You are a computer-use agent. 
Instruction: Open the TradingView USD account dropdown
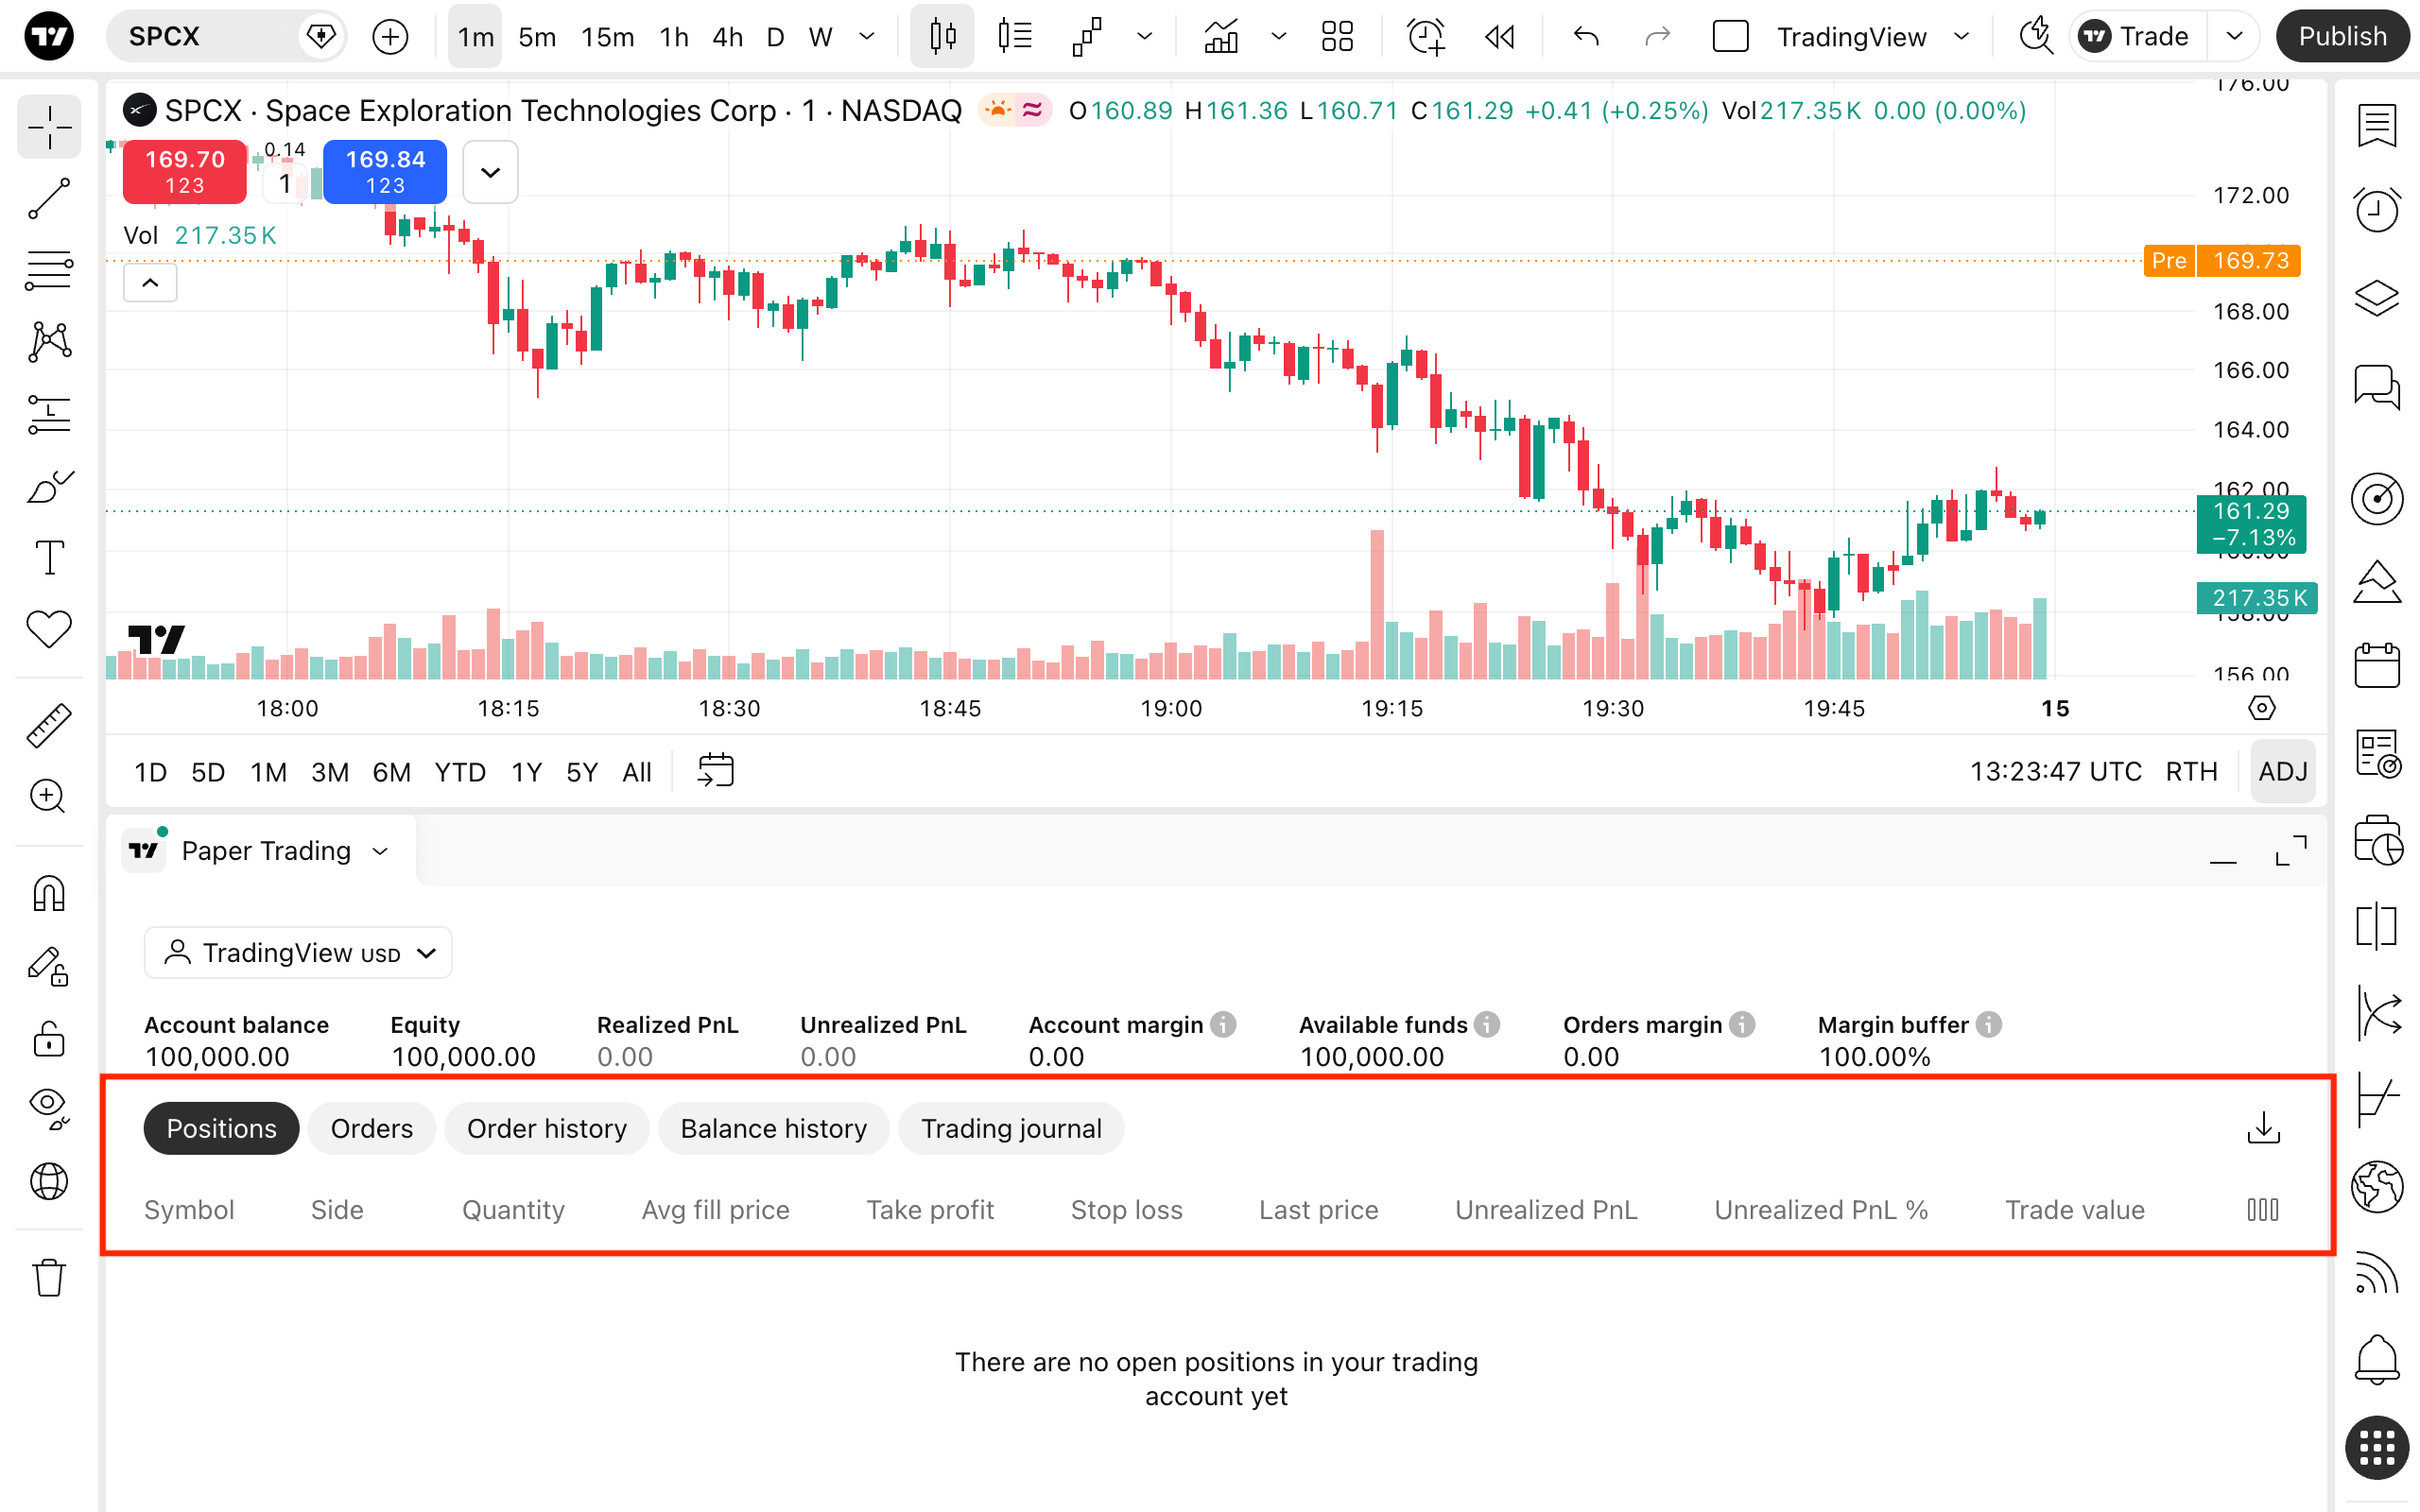point(298,952)
